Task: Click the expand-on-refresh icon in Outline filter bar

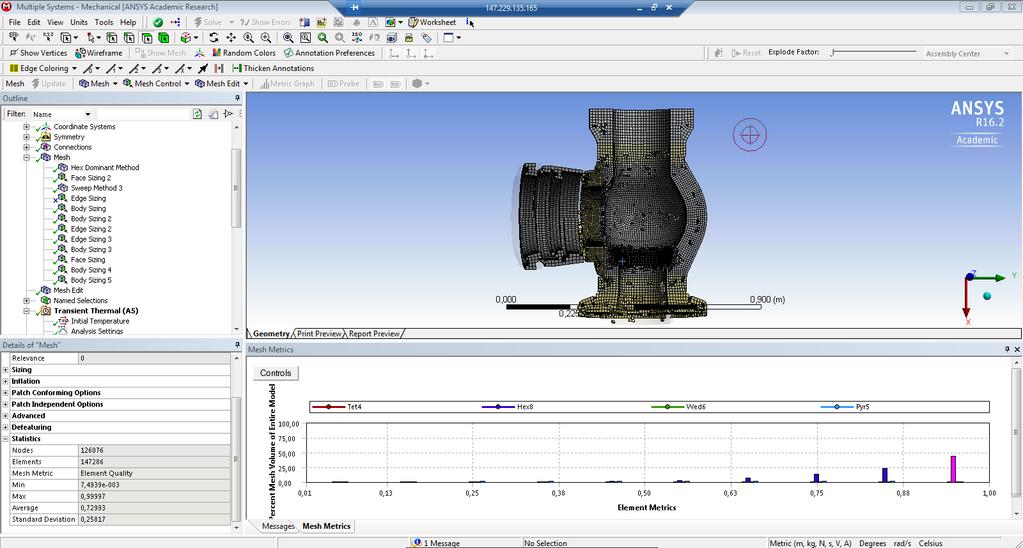Action: 228,114
